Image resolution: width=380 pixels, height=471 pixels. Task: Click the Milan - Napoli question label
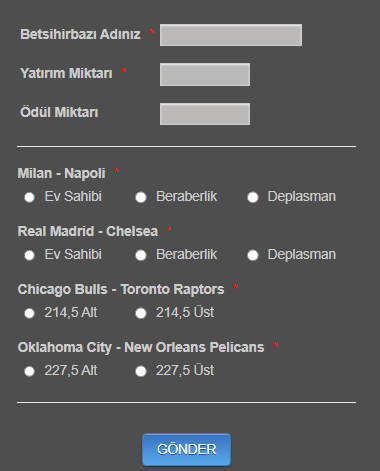click(x=62, y=174)
